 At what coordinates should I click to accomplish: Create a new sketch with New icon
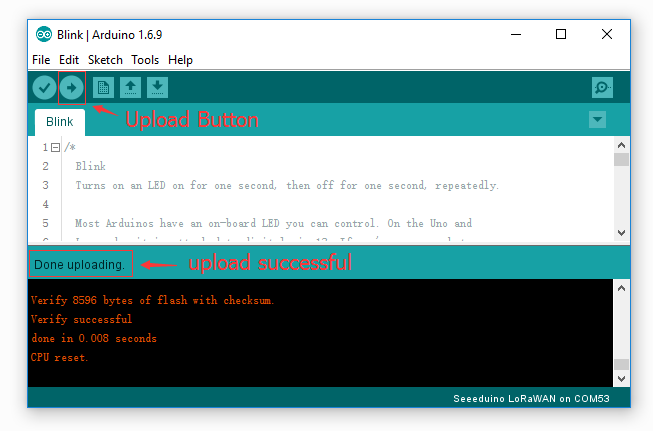(103, 88)
